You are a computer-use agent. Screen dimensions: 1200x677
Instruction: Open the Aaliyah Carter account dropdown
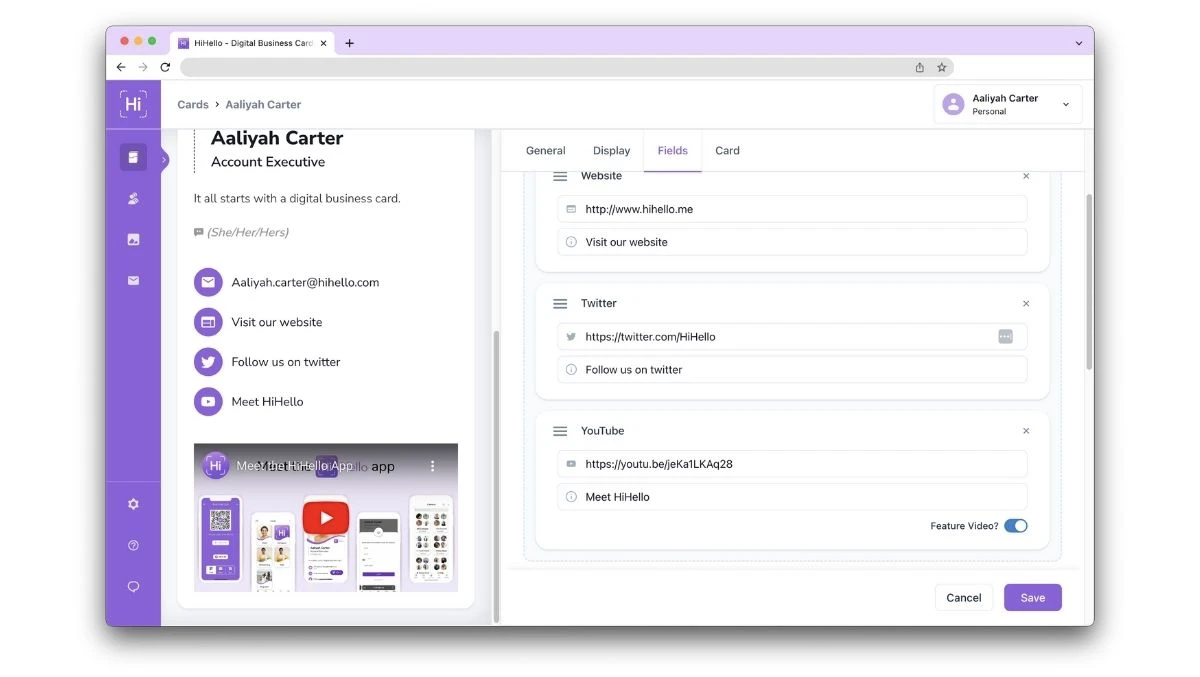[1007, 103]
